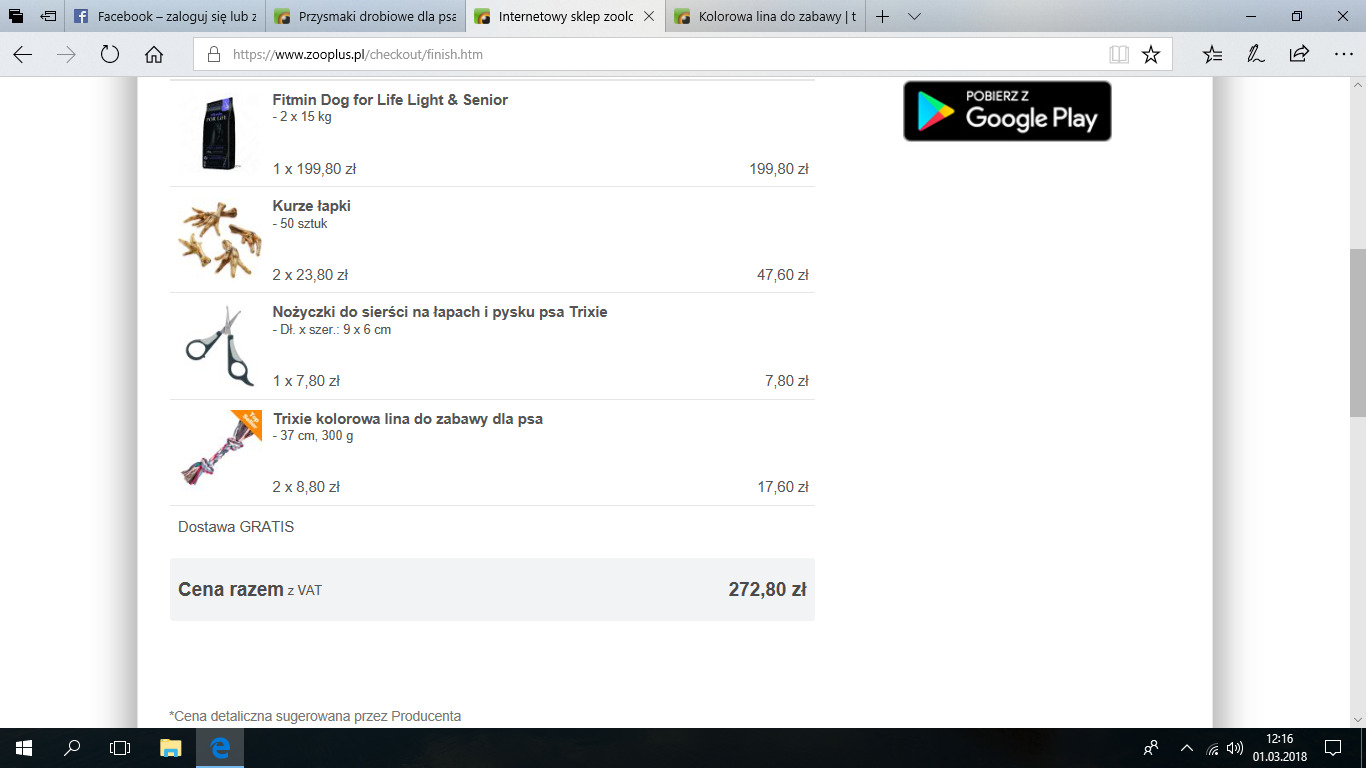This screenshot has width=1366, height=768.
Task: Open Pobierz z Google Play badge
Action: [1007, 111]
